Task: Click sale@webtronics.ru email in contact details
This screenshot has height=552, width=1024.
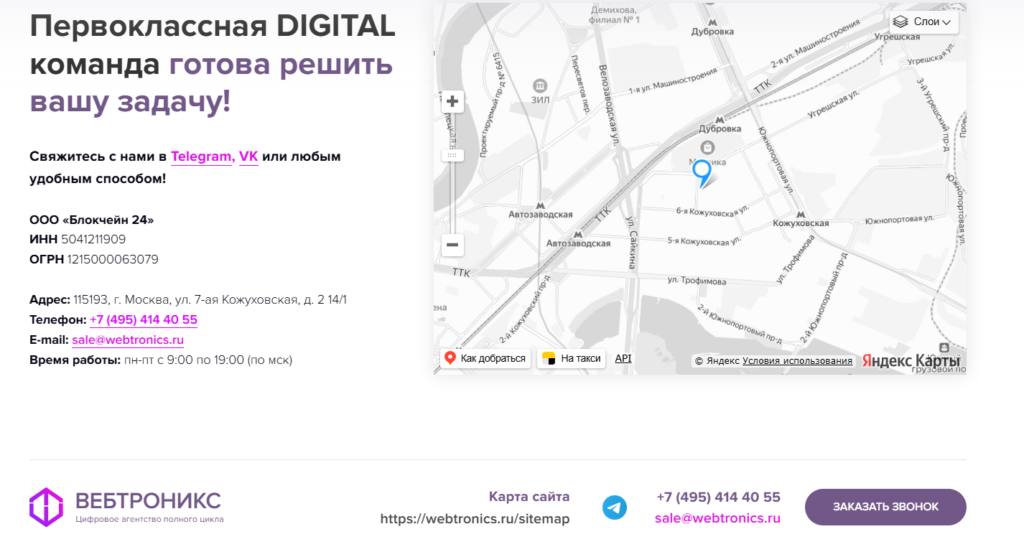Action: coord(127,340)
